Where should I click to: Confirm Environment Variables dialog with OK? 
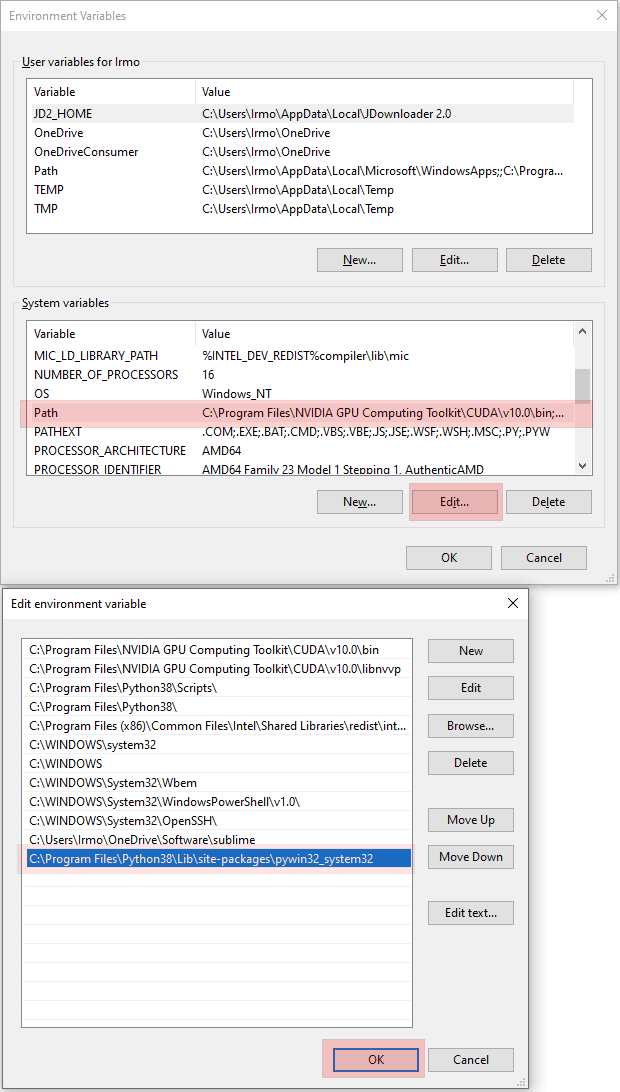tap(449, 557)
